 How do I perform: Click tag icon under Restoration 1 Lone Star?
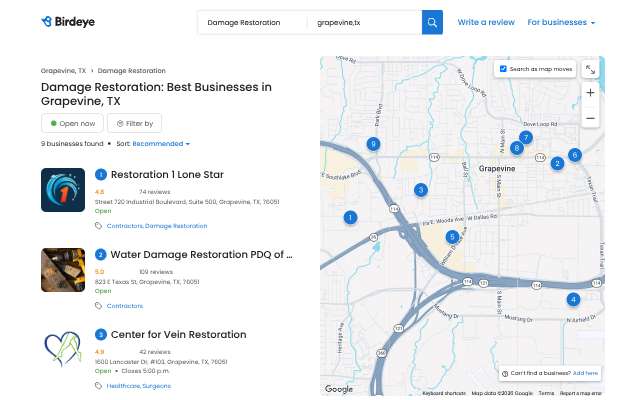(x=98, y=226)
